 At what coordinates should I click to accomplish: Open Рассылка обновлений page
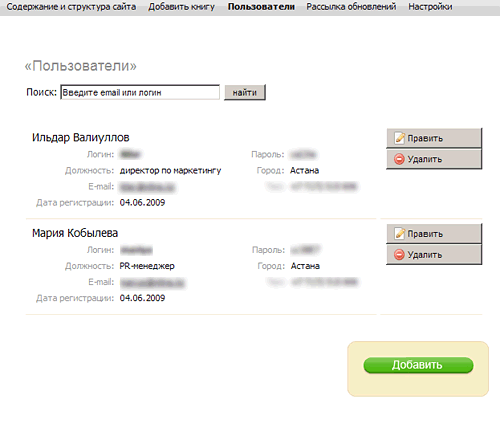point(351,7)
